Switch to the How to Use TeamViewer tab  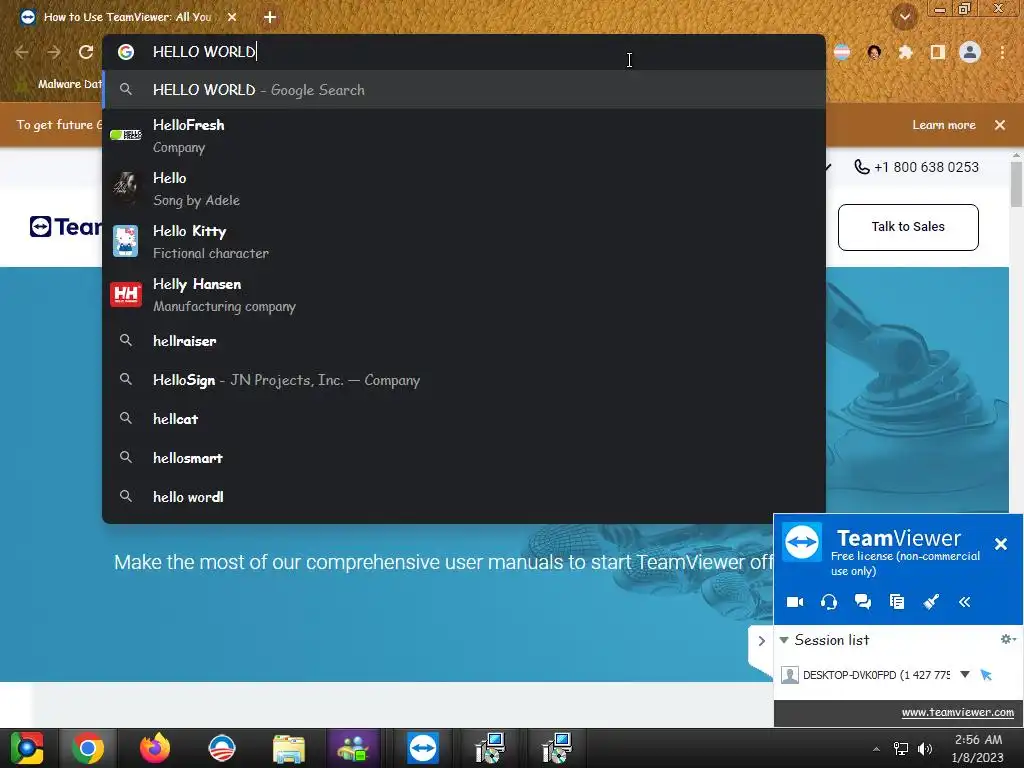tap(127, 17)
